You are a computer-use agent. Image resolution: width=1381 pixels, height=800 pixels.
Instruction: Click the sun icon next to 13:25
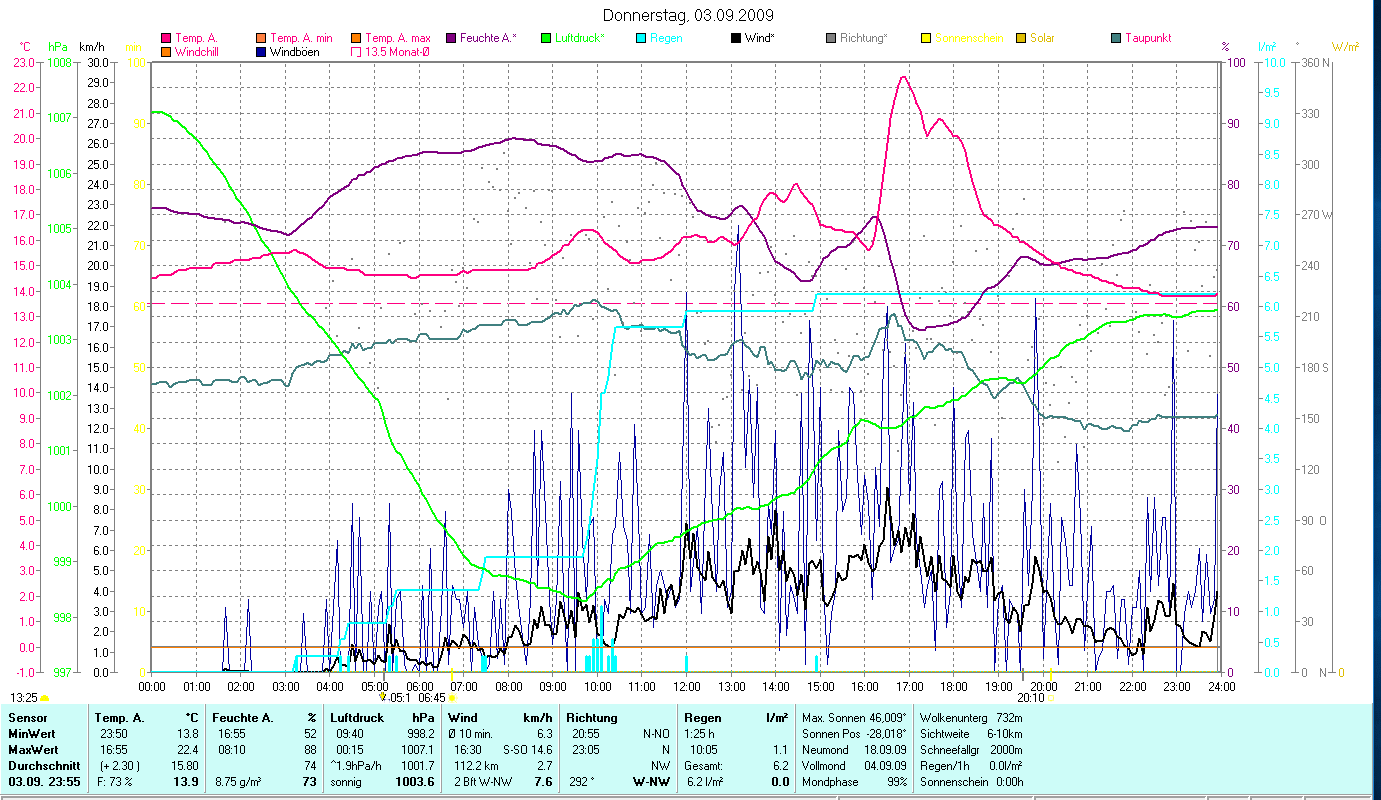[x=45, y=697]
